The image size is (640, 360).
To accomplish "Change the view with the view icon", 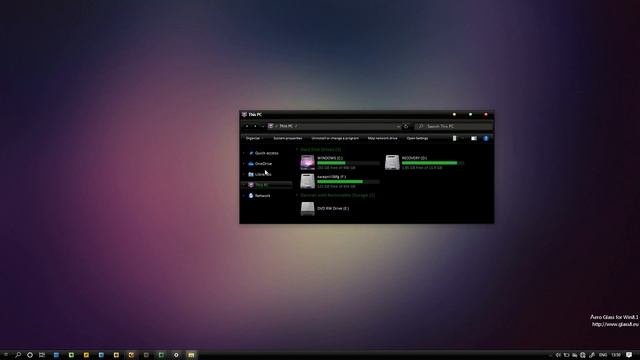I will tap(455, 138).
